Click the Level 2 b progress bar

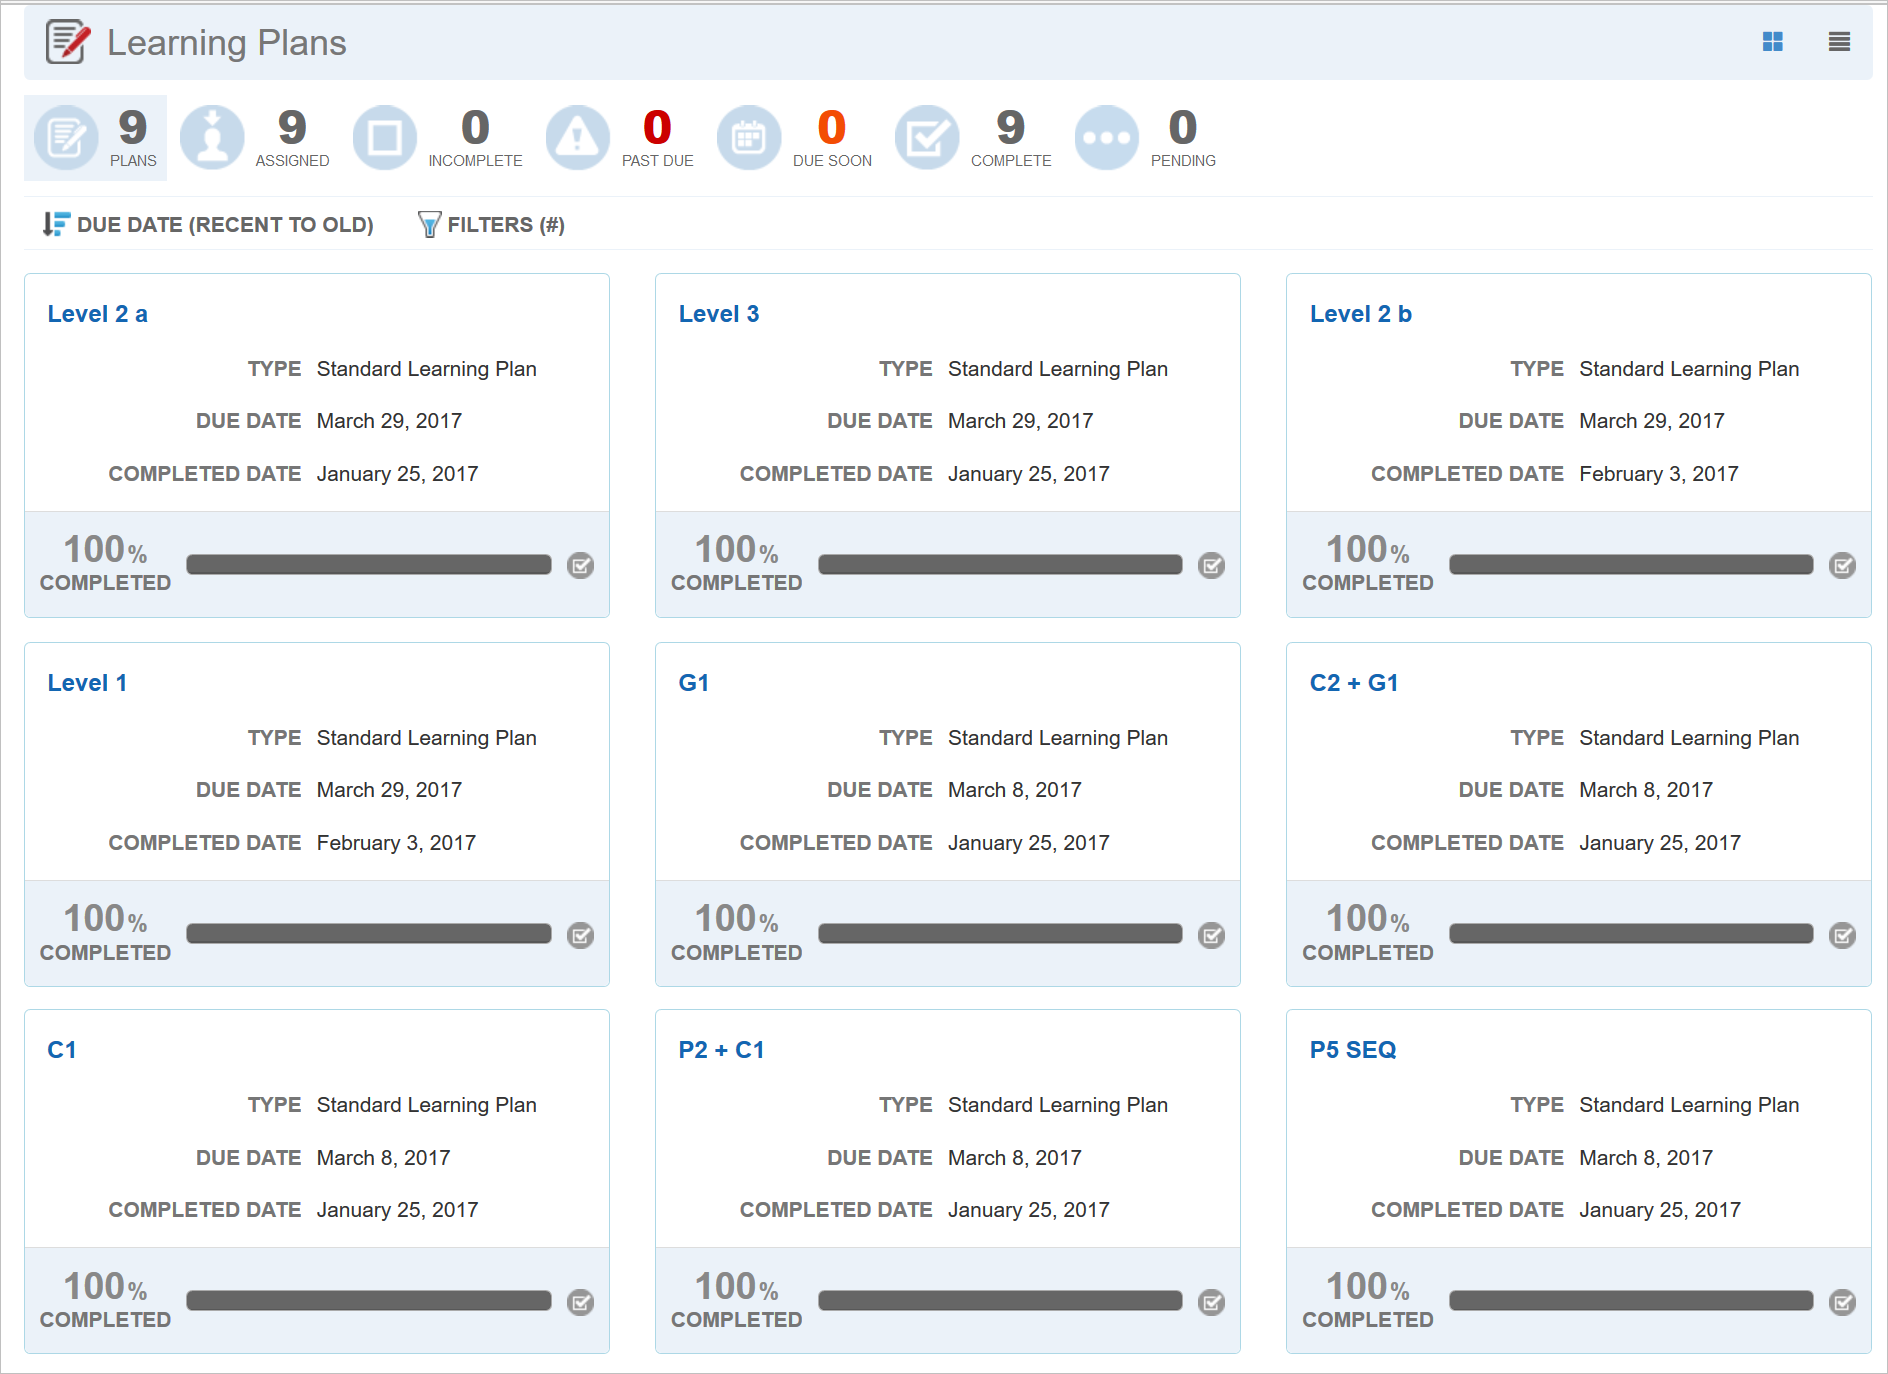point(1631,565)
